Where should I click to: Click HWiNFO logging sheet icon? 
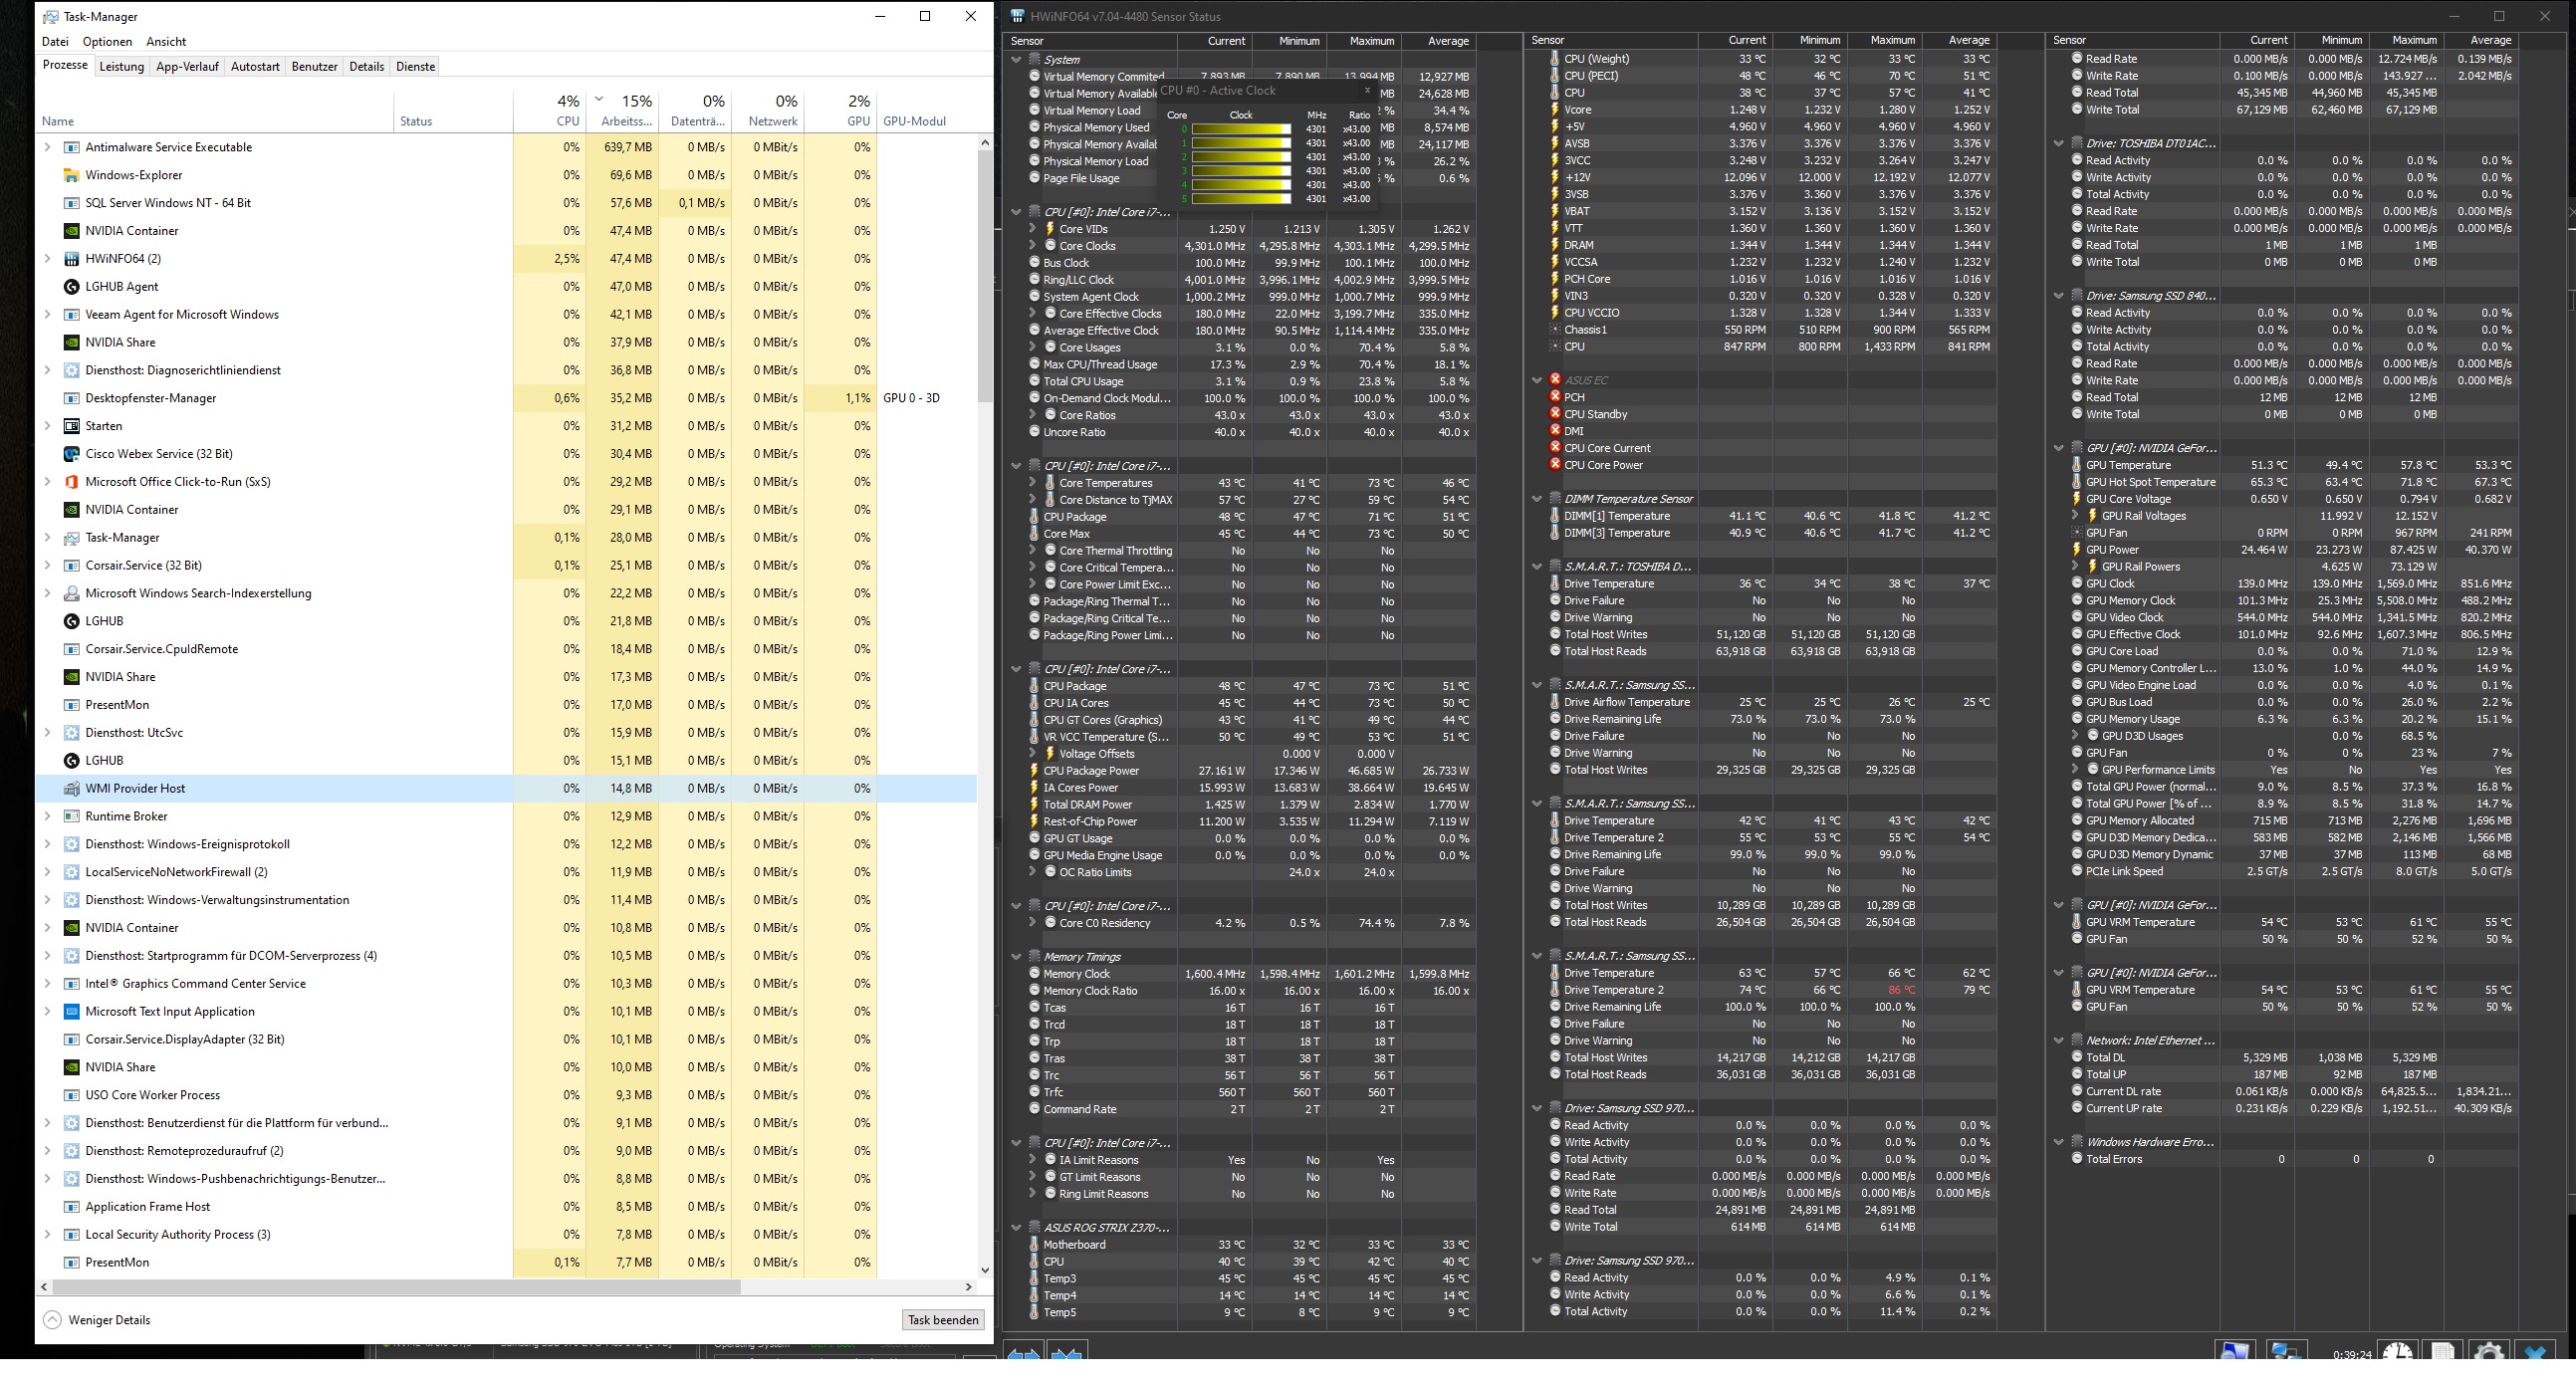click(x=2442, y=1352)
